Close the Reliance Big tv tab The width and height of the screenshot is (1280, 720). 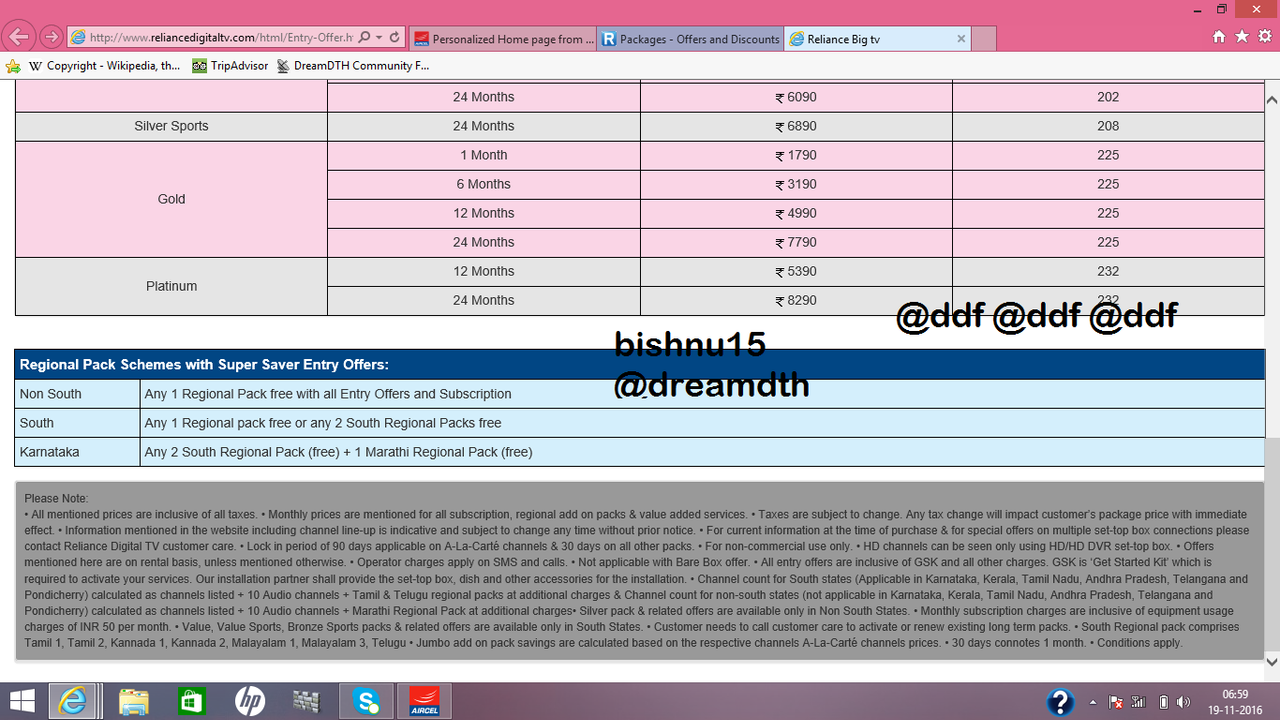(x=961, y=39)
